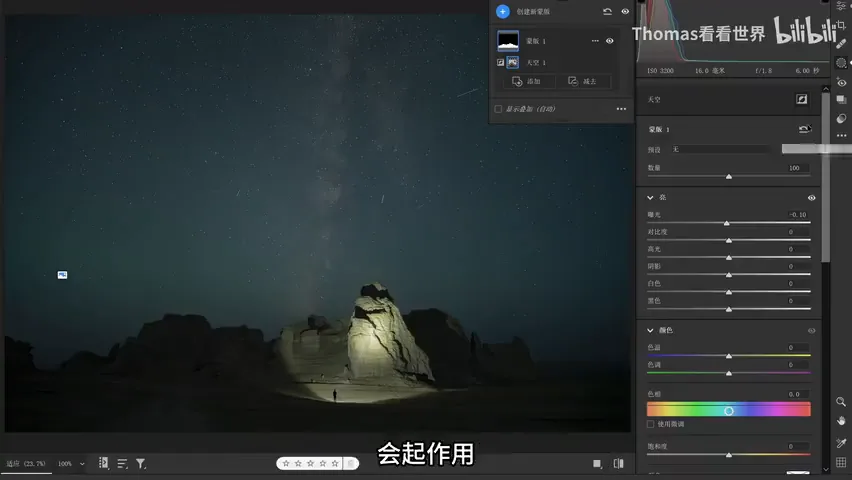Select the Healing brush tool
The image size is (852, 480).
click(x=841, y=44)
